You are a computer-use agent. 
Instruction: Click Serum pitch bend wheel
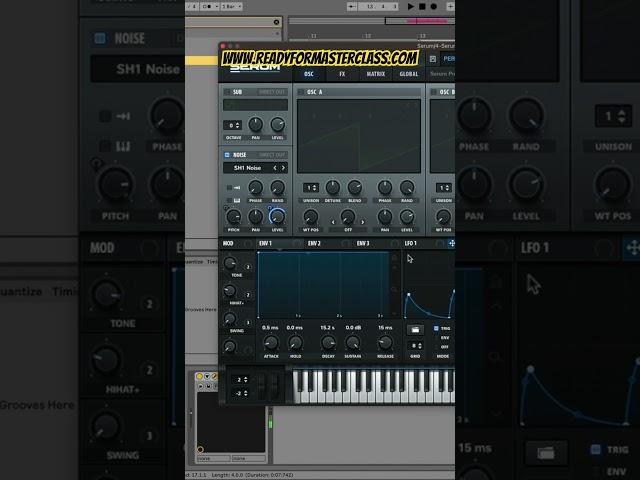pos(261,385)
